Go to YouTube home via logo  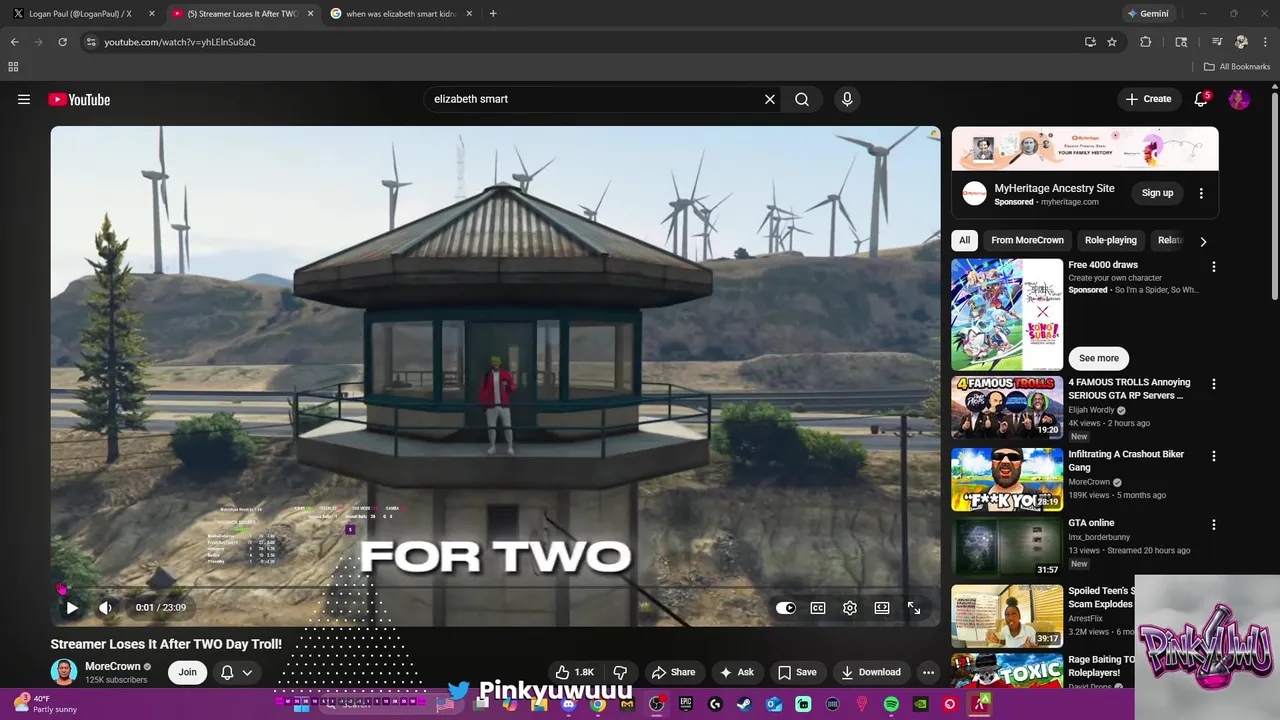tap(79, 99)
